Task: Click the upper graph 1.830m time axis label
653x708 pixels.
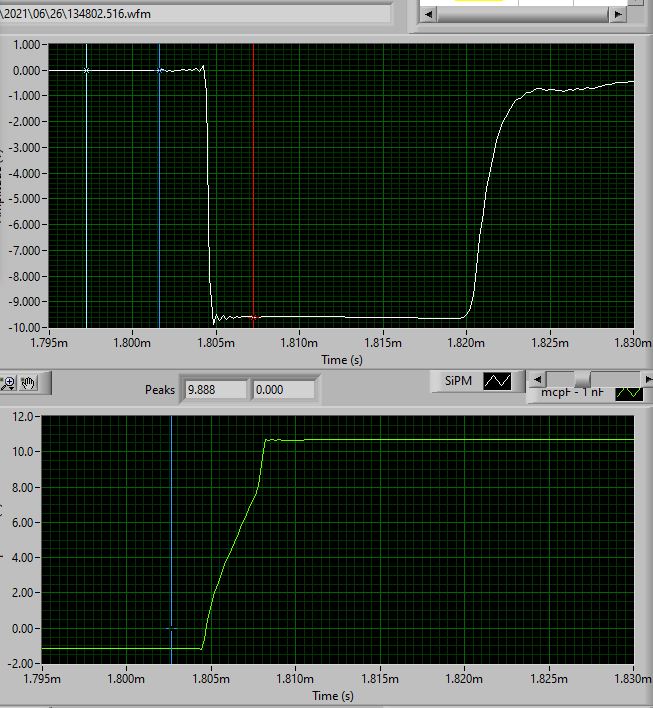Action: pyautogui.click(x=633, y=343)
